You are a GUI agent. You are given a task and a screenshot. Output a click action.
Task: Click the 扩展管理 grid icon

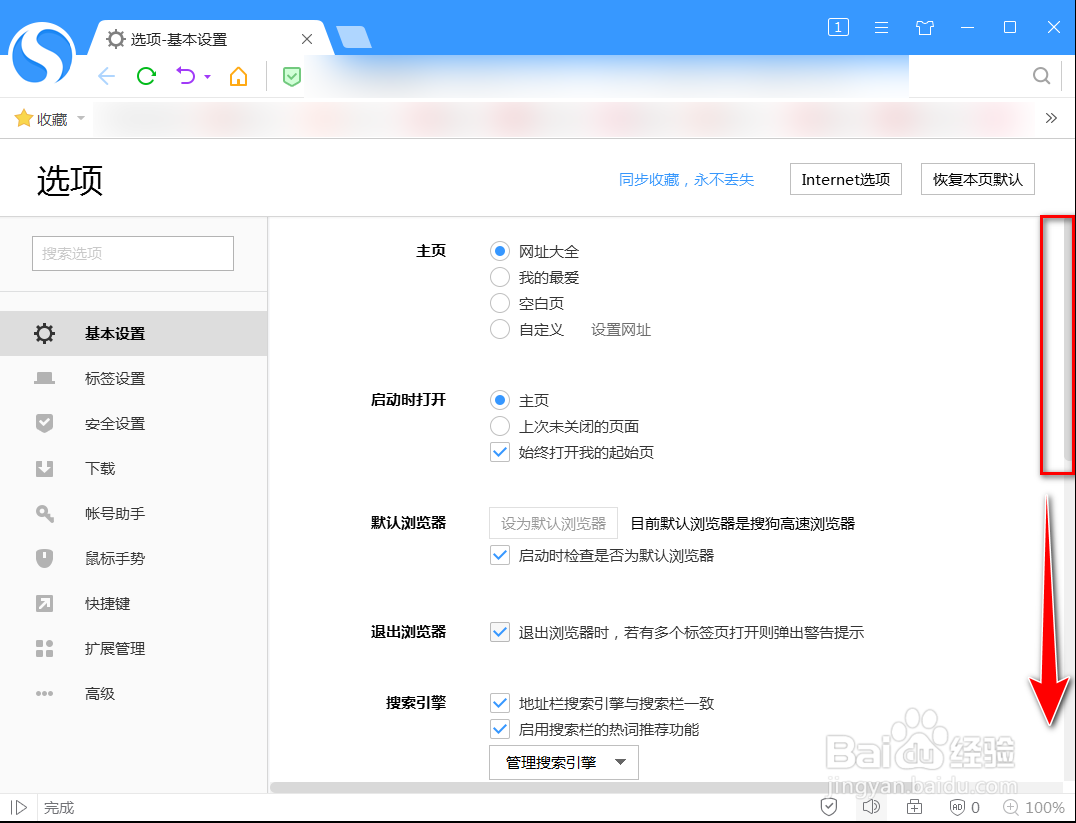(x=44, y=649)
